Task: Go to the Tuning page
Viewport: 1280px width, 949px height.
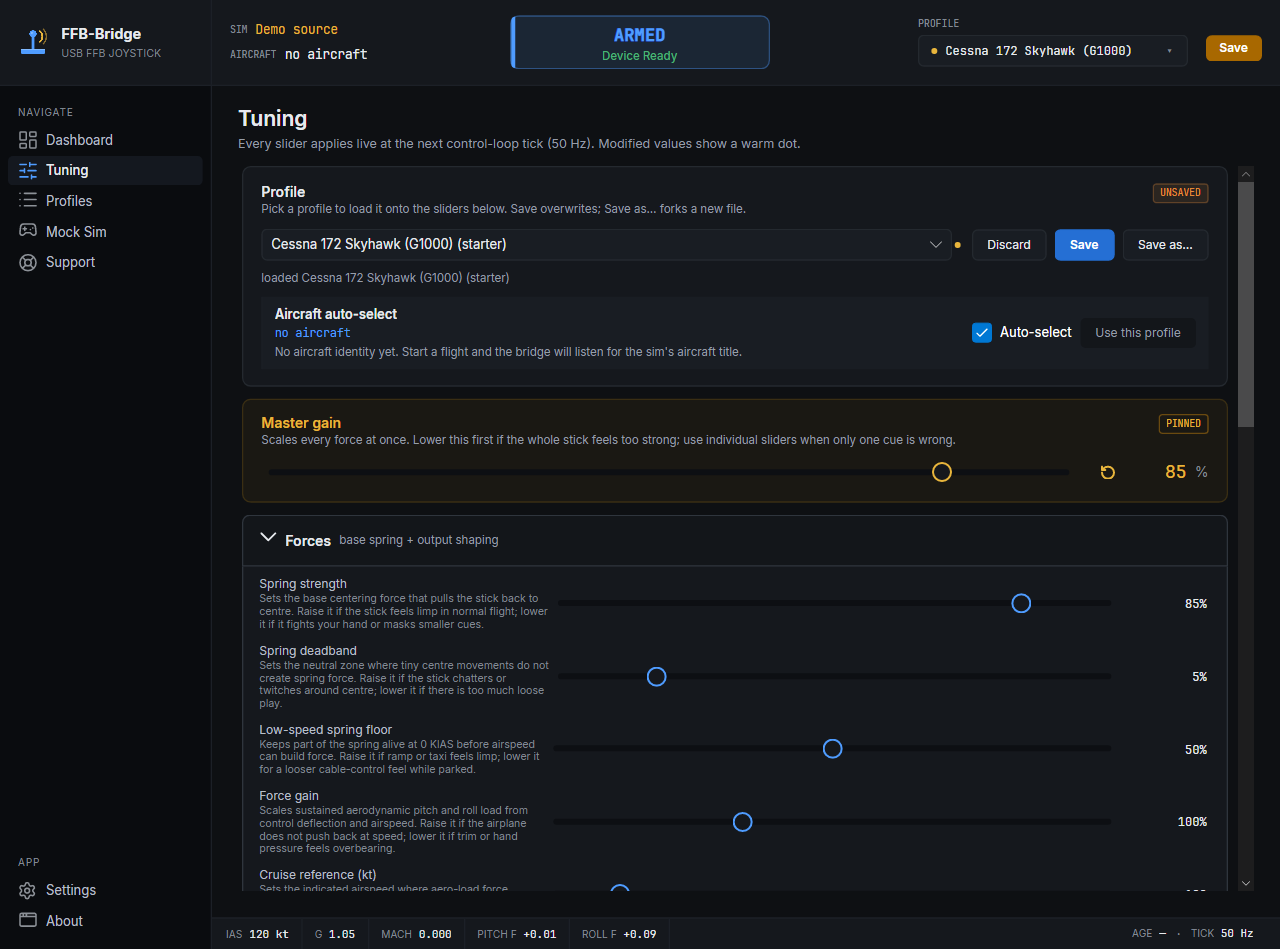Action: click(105, 170)
